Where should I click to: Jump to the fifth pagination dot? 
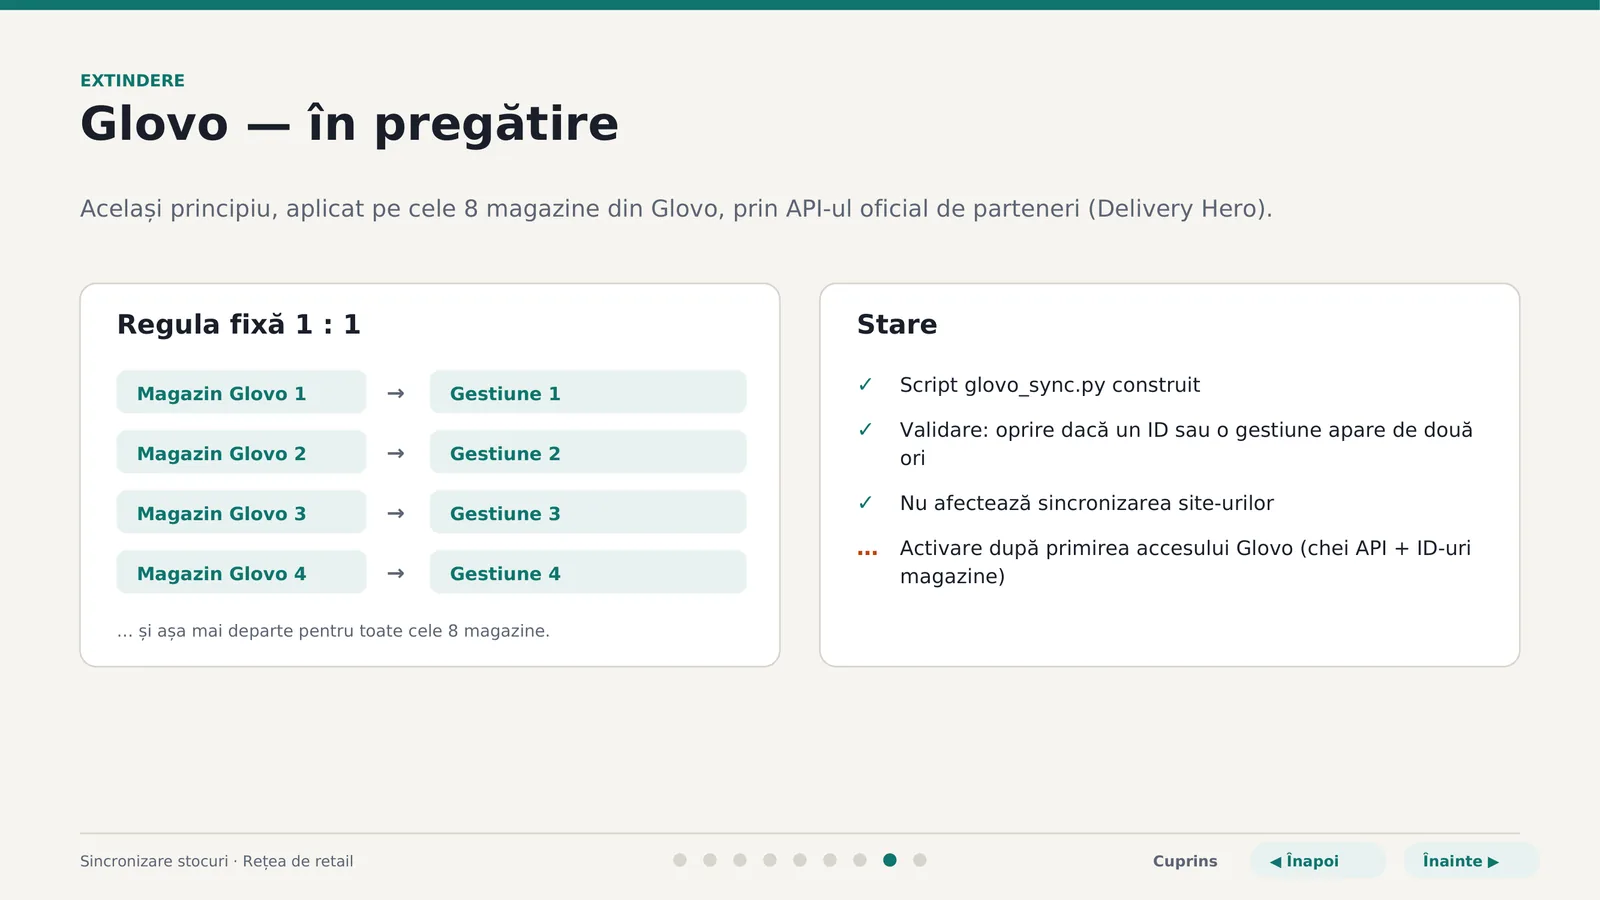[x=800, y=860]
